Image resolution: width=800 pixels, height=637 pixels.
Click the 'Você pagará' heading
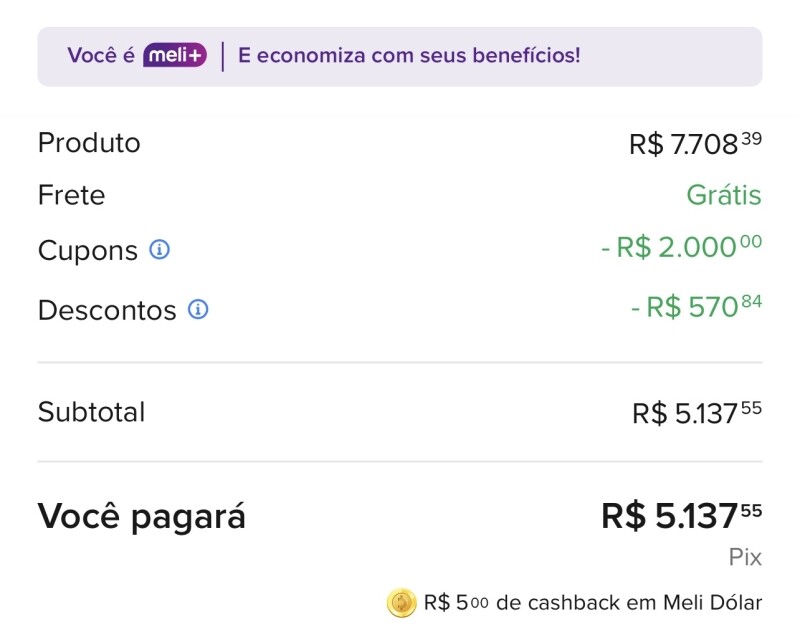pos(142,517)
